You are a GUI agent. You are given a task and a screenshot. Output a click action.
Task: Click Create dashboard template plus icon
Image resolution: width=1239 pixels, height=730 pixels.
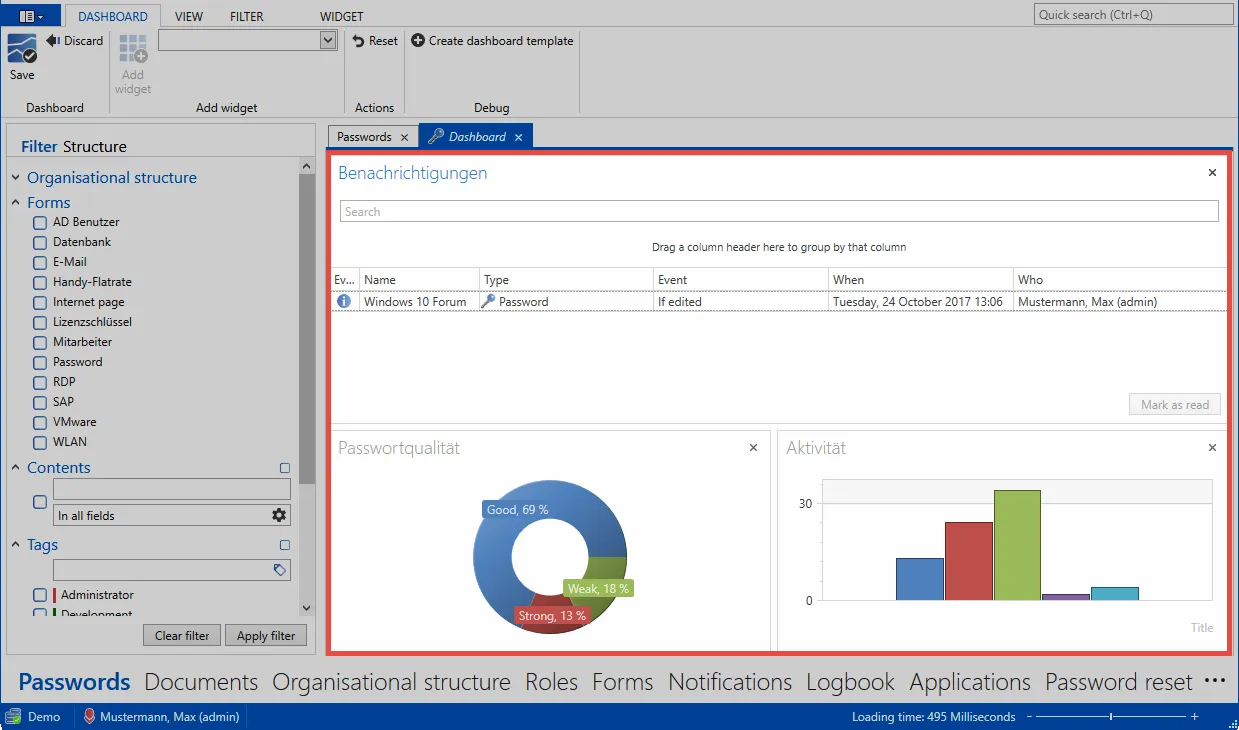418,41
